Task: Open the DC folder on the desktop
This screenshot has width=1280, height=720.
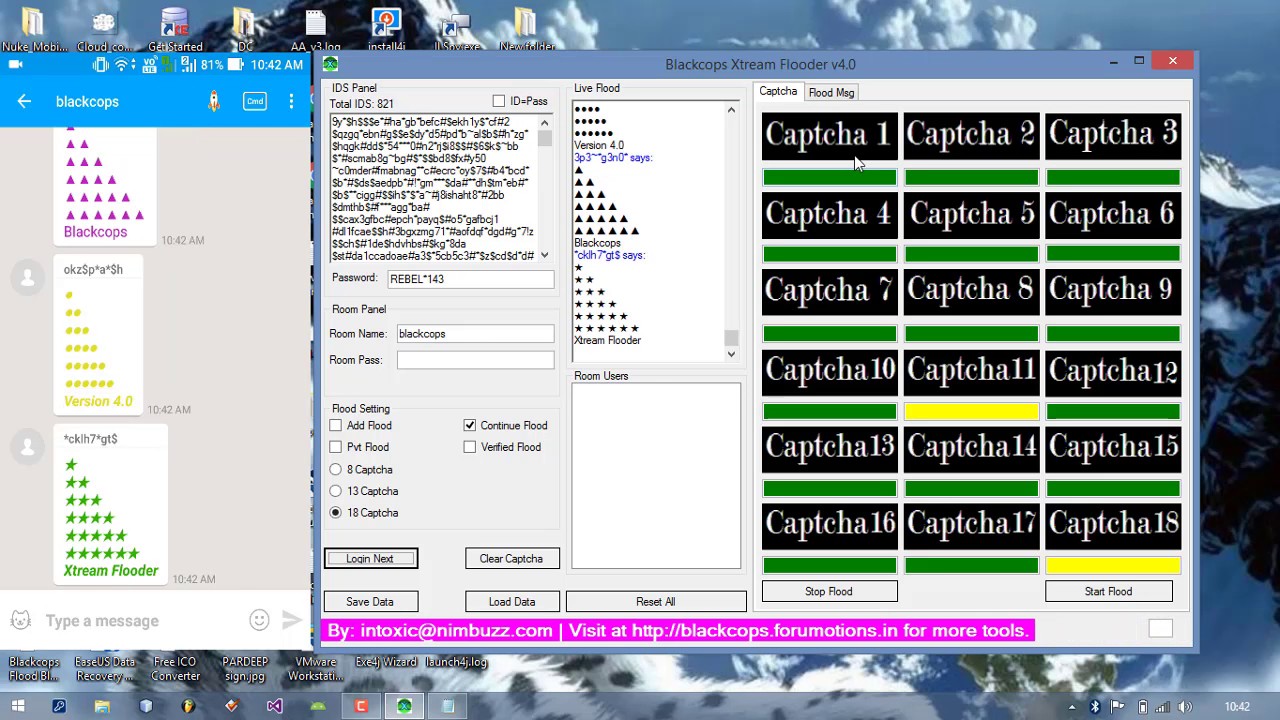Action: pyautogui.click(x=245, y=29)
